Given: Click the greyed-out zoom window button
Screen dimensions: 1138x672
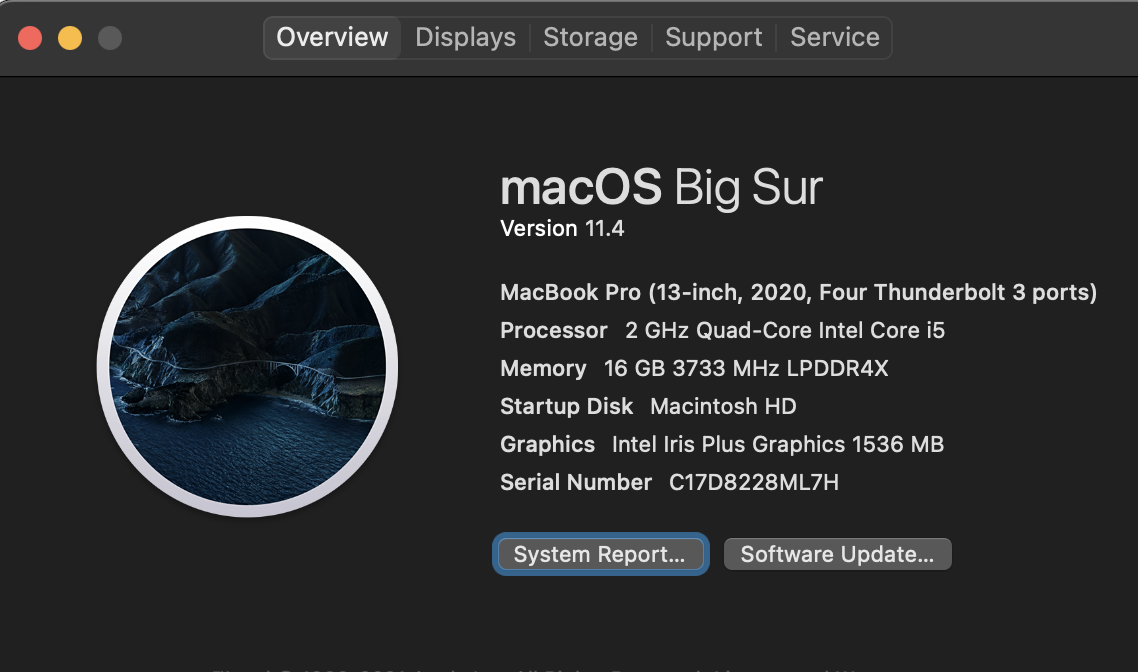Looking at the screenshot, I should click(110, 38).
